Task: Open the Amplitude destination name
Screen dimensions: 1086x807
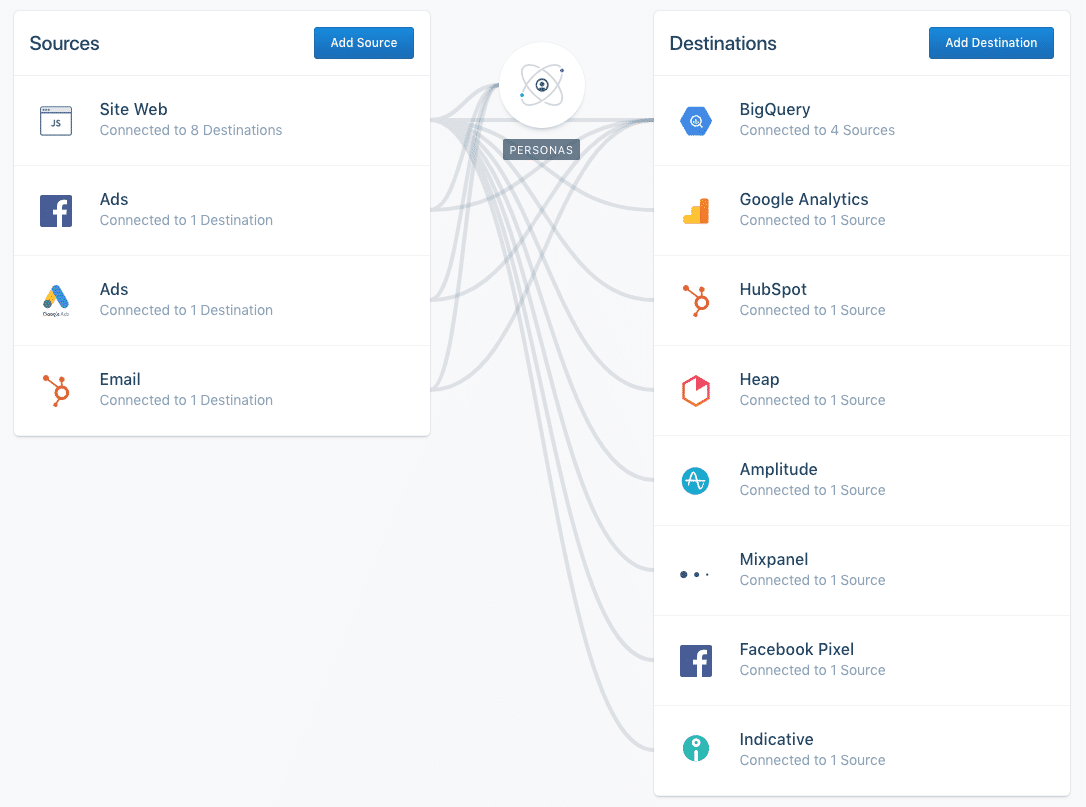Action: (778, 470)
